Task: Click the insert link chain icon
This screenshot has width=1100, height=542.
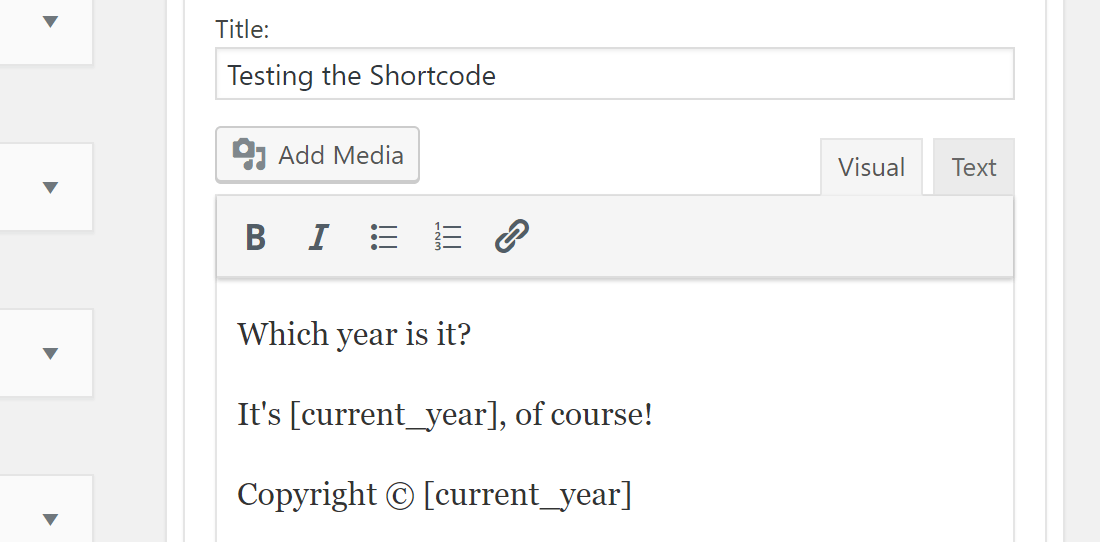Action: coord(512,237)
